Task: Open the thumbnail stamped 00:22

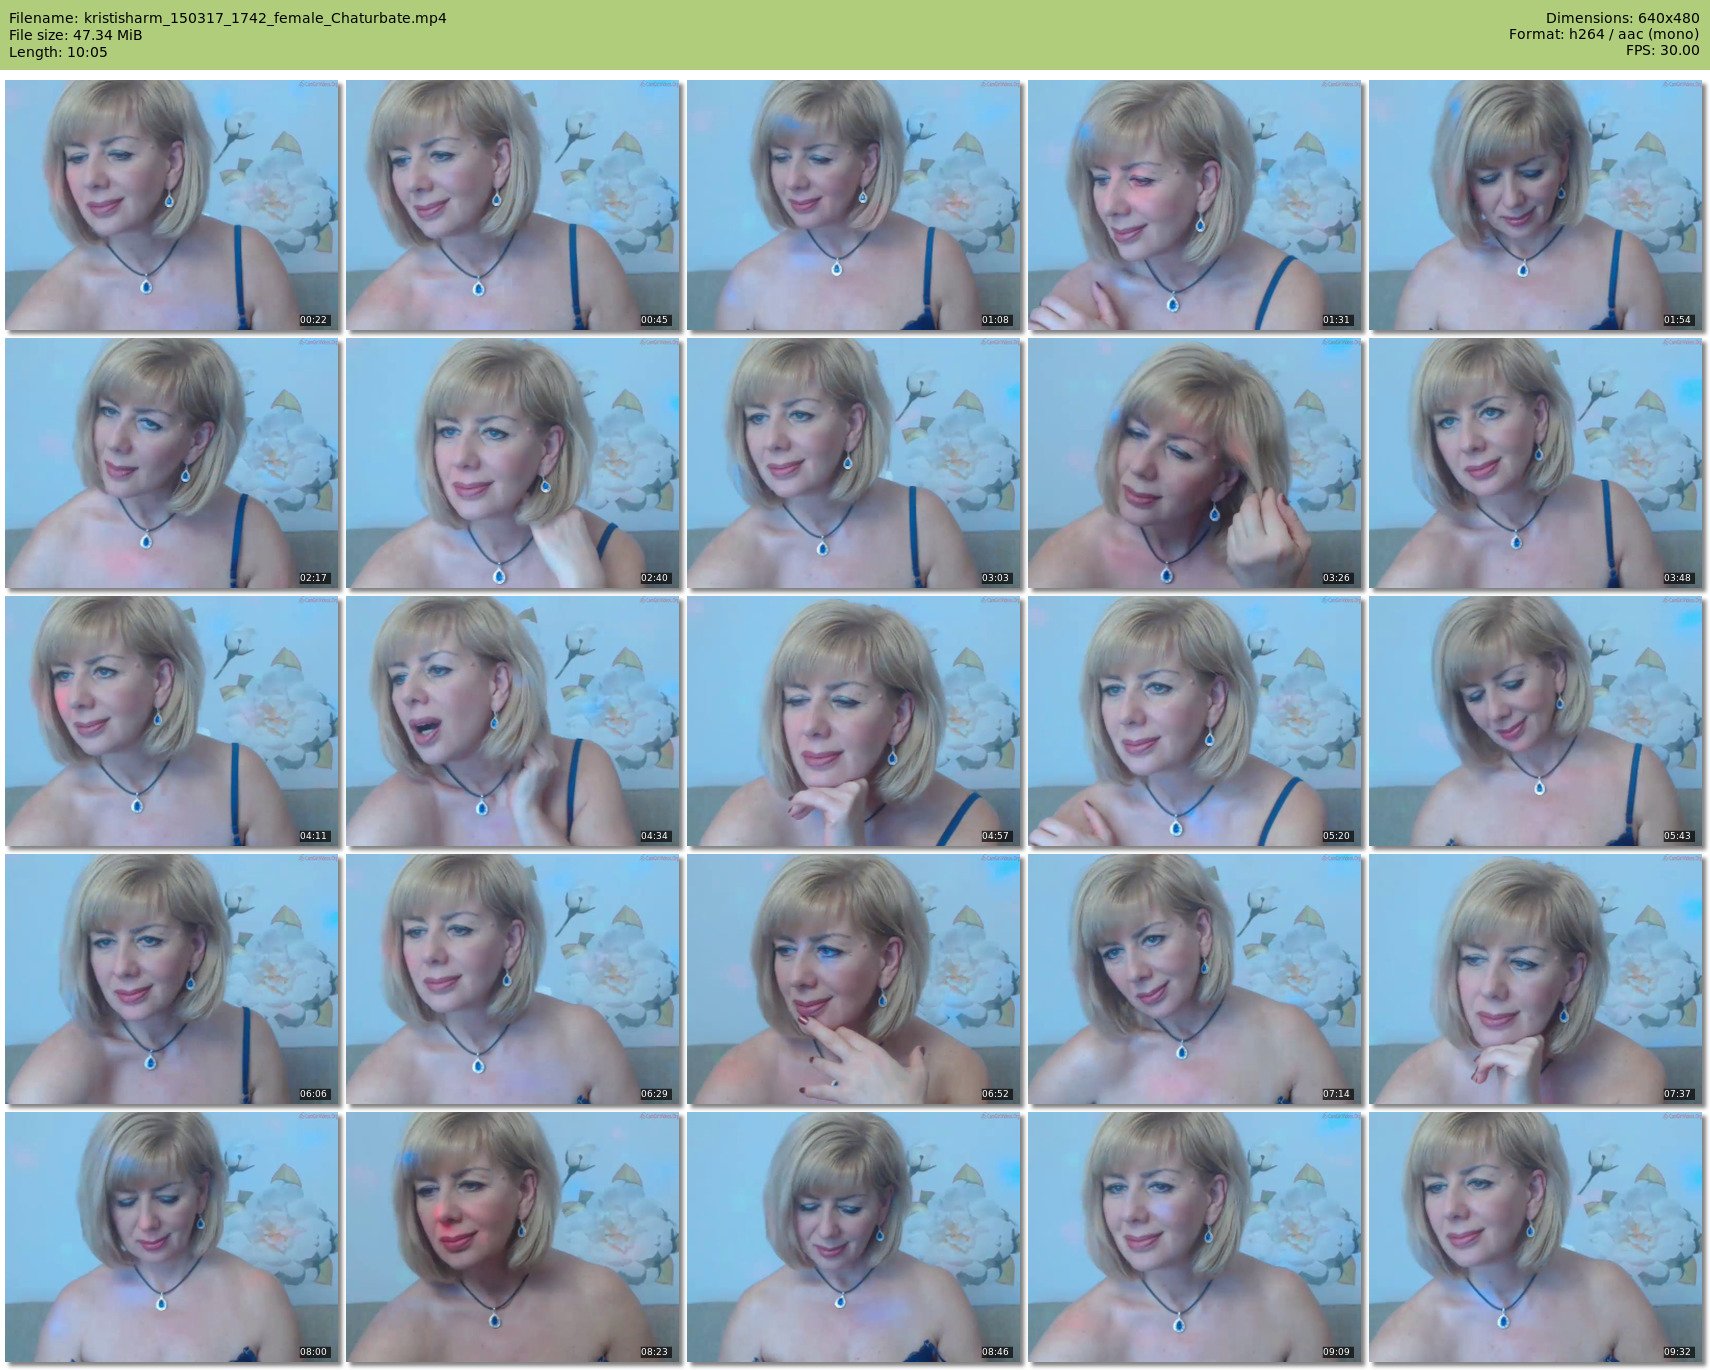Action: (x=172, y=205)
